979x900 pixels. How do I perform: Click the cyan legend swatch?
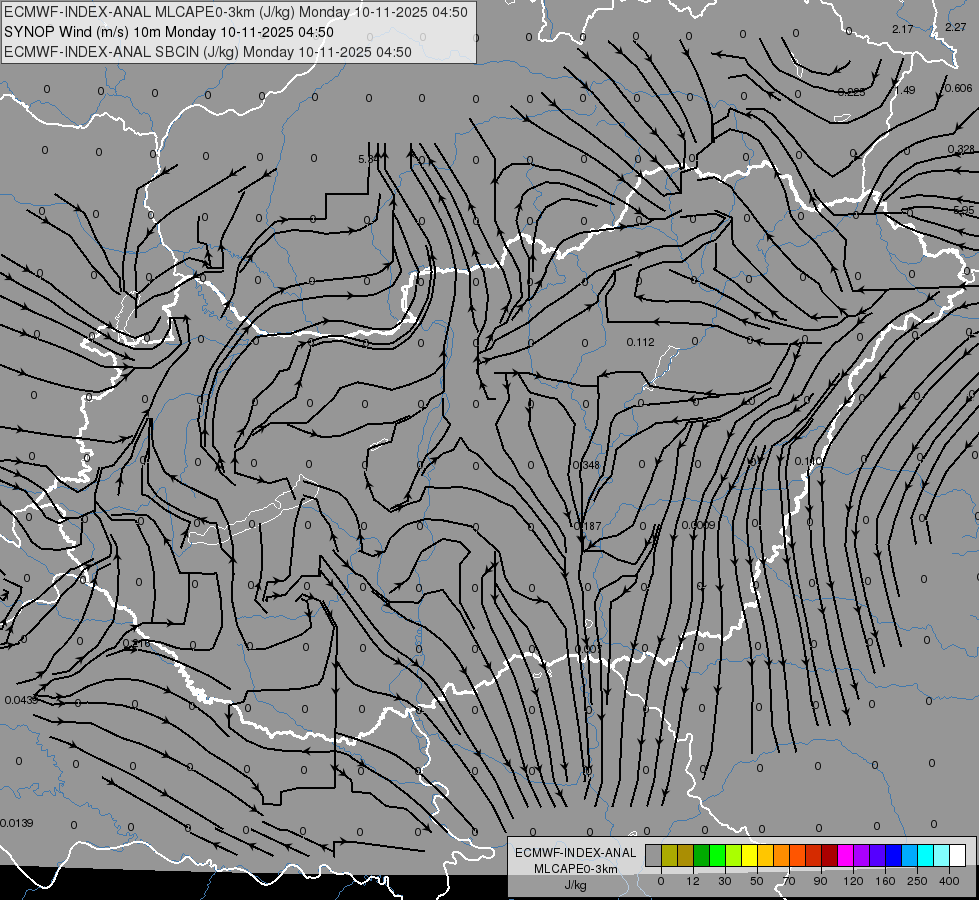click(925, 855)
